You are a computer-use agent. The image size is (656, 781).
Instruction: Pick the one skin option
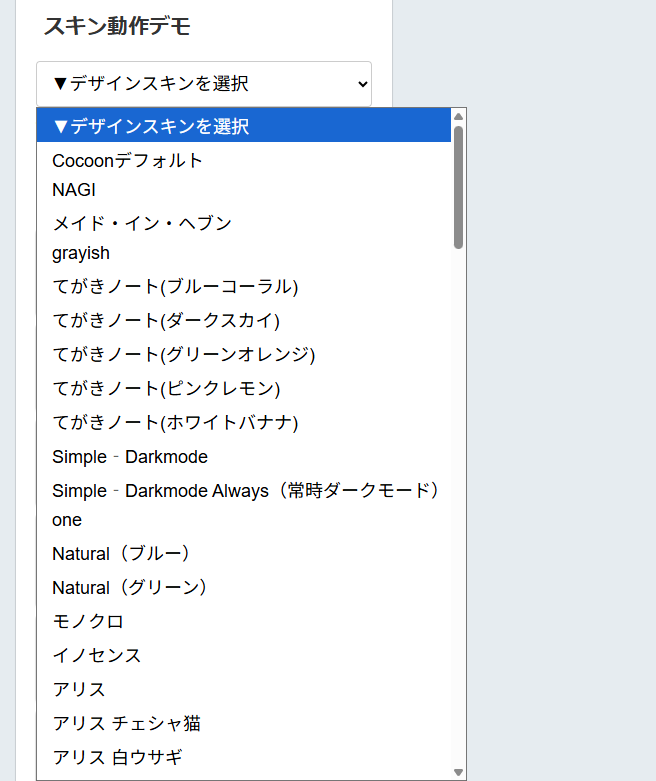pyautogui.click(x=67, y=520)
